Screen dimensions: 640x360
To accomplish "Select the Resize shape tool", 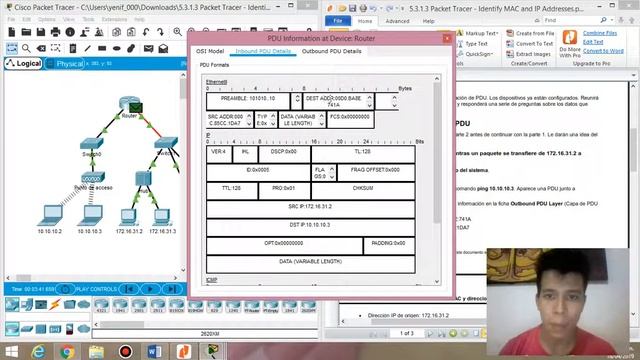I will (x=56, y=49).
